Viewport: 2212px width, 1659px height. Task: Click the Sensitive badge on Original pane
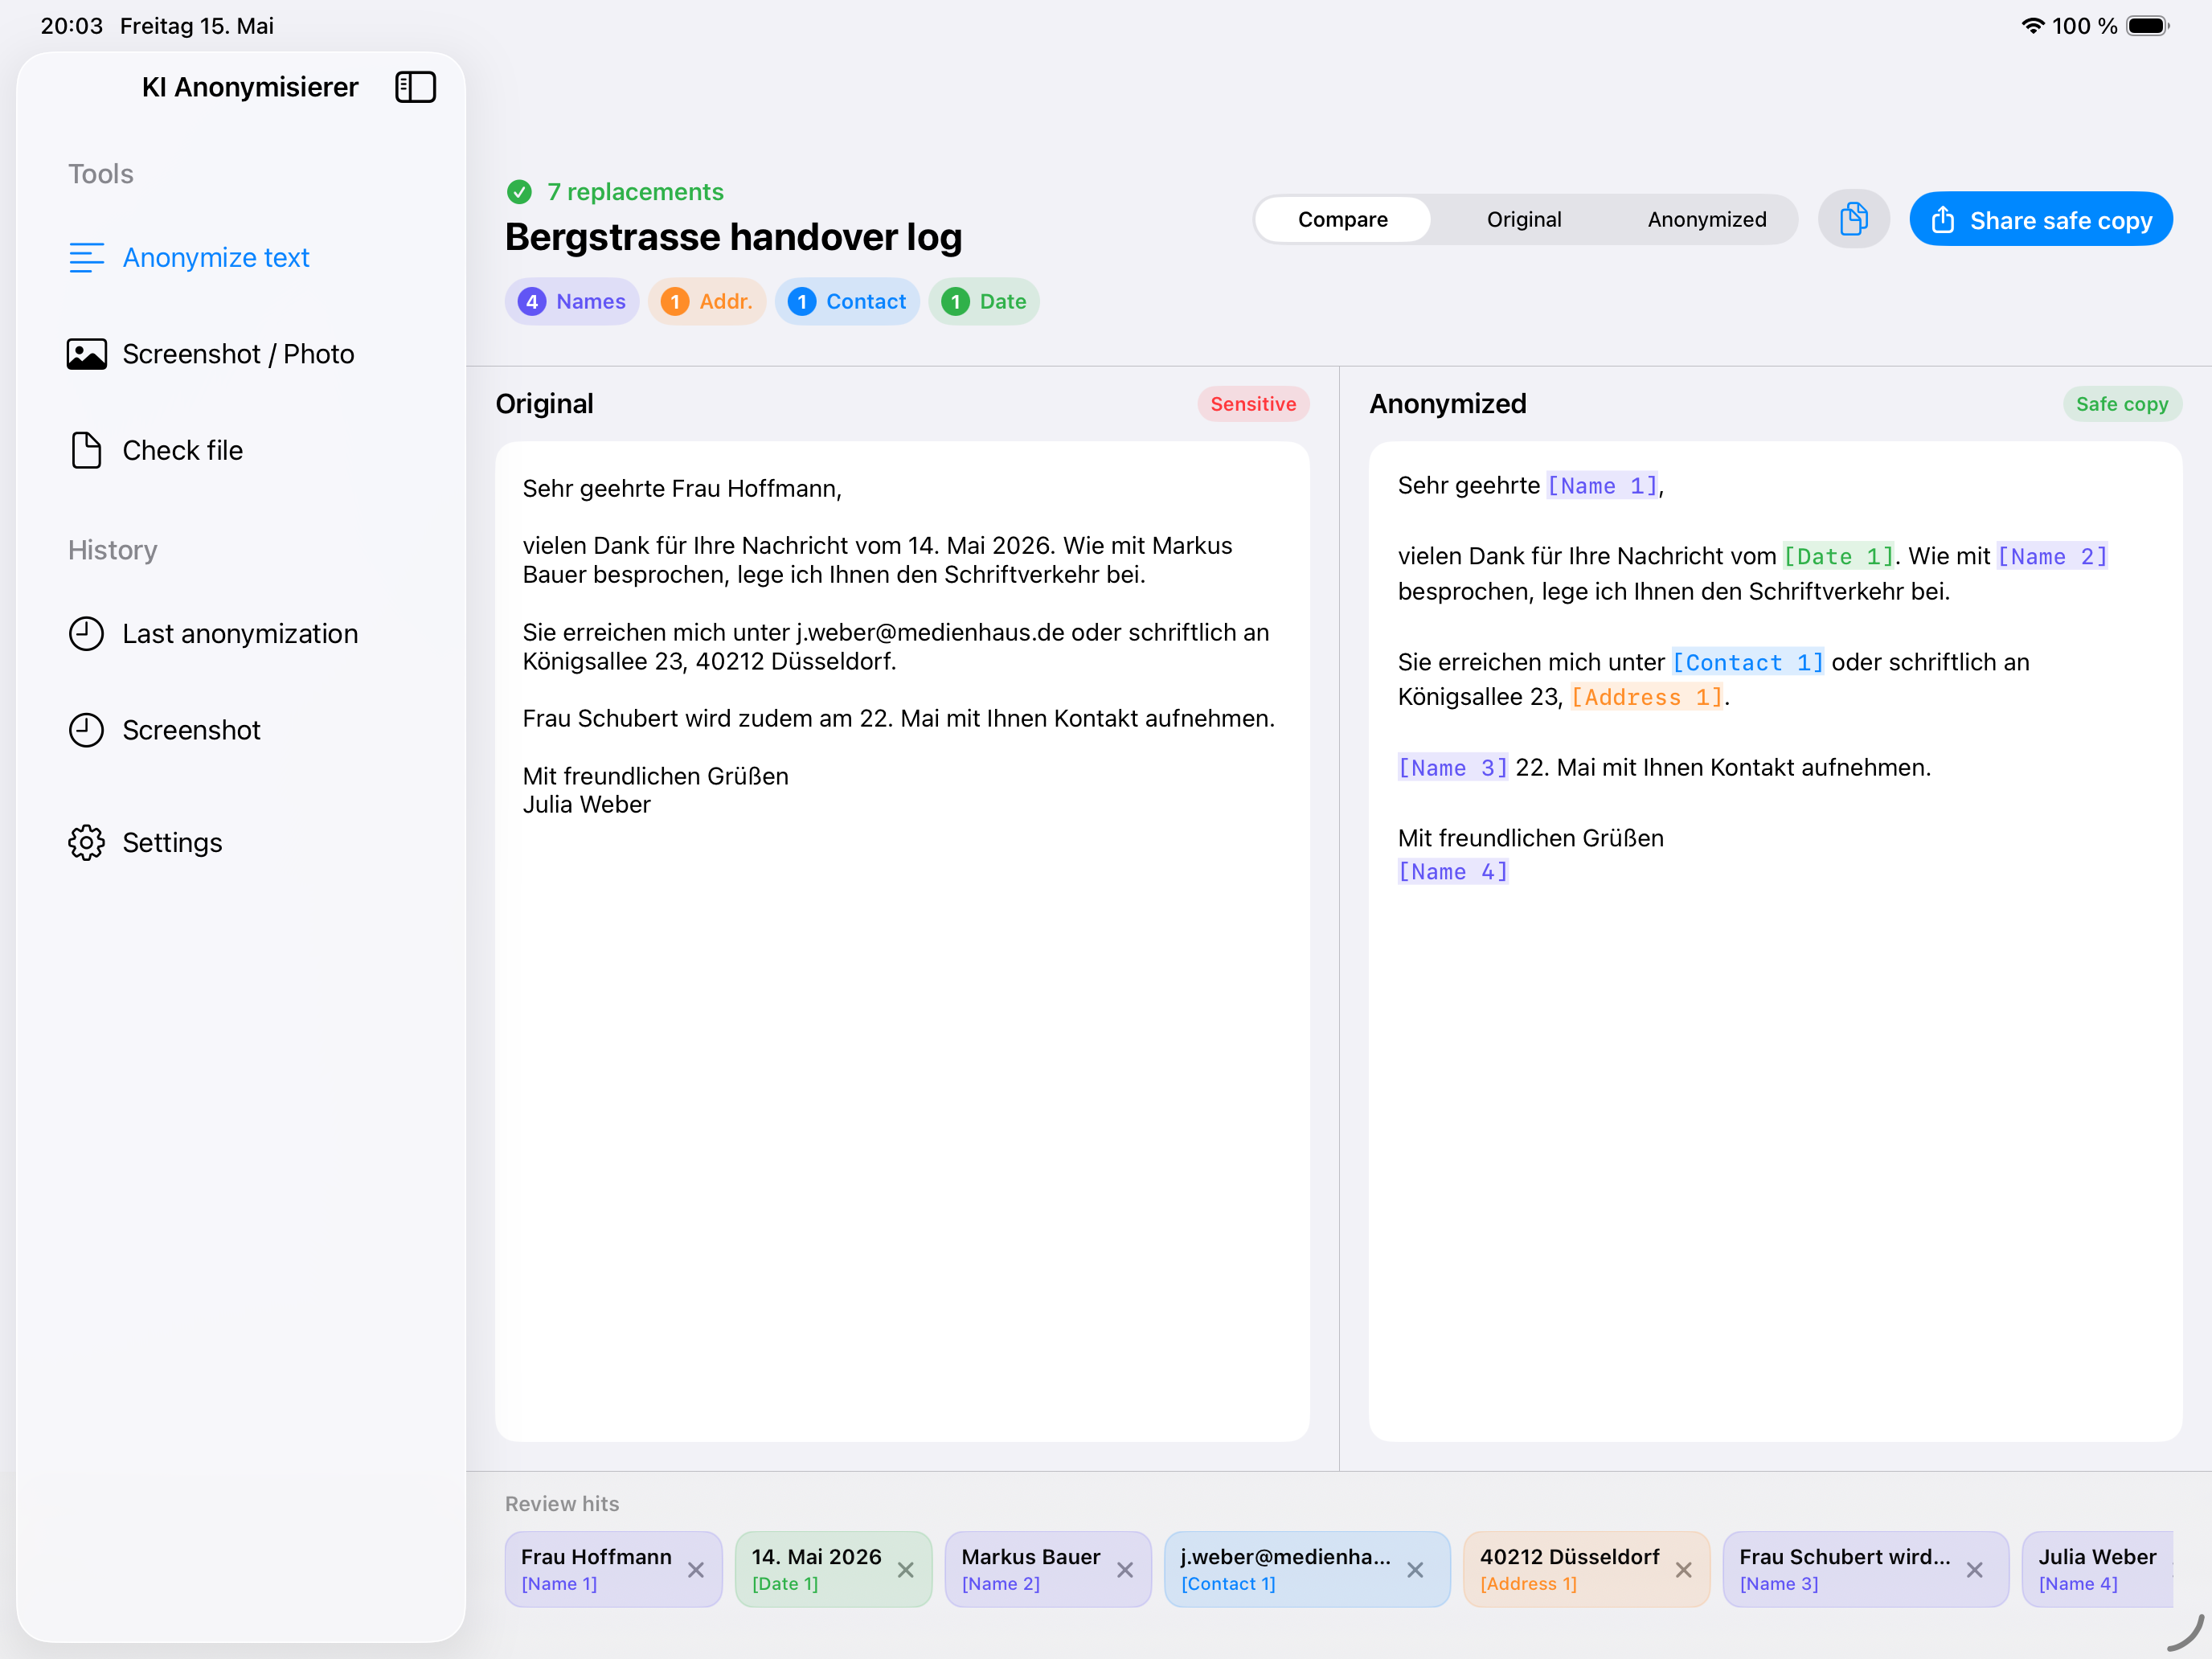[1253, 404]
